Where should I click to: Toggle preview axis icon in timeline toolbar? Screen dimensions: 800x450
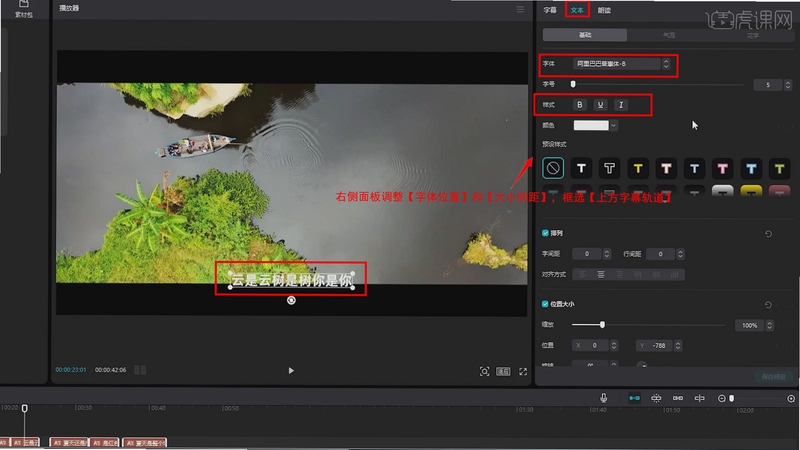click(x=699, y=398)
